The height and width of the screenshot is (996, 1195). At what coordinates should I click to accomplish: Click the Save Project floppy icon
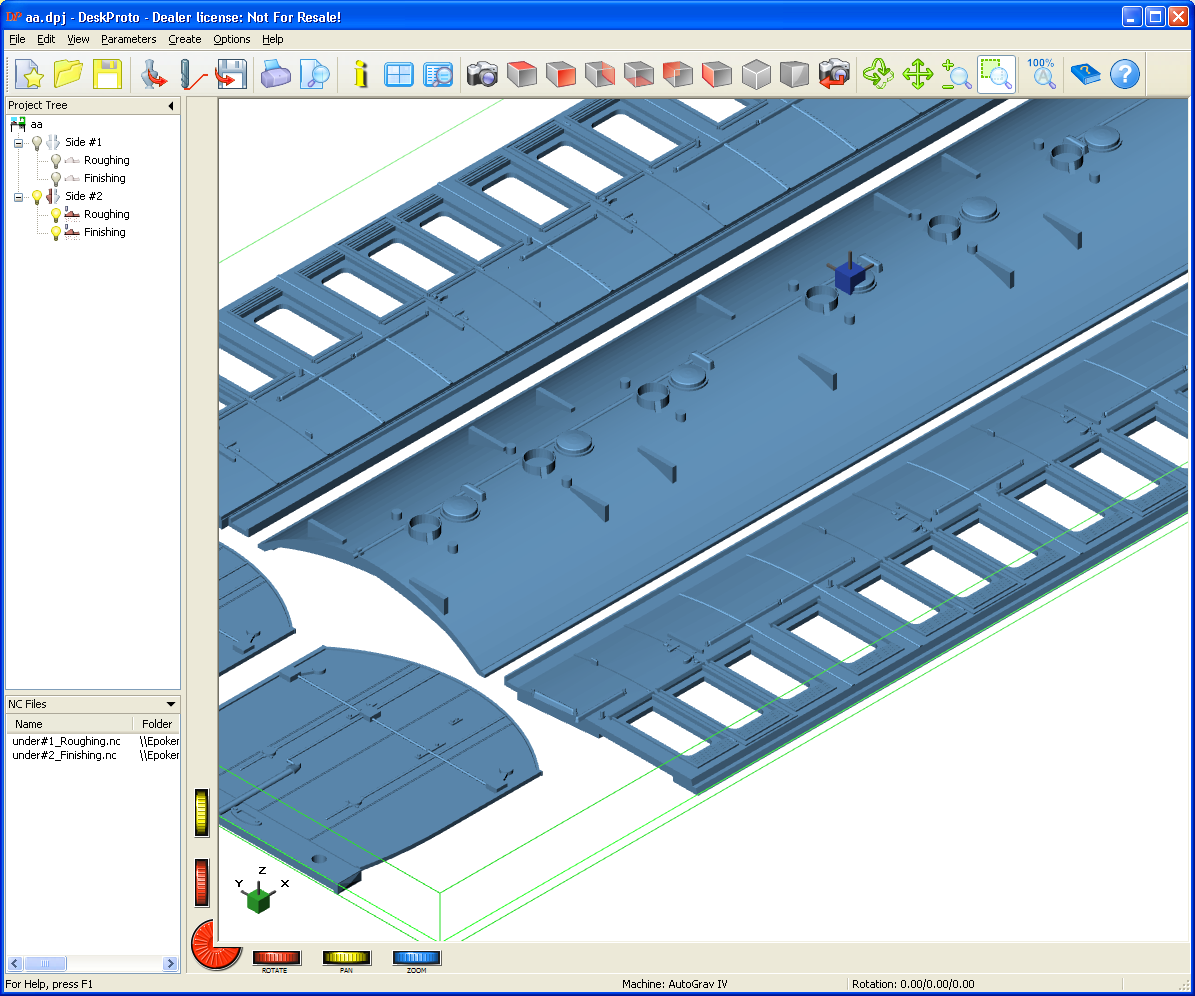tap(107, 74)
